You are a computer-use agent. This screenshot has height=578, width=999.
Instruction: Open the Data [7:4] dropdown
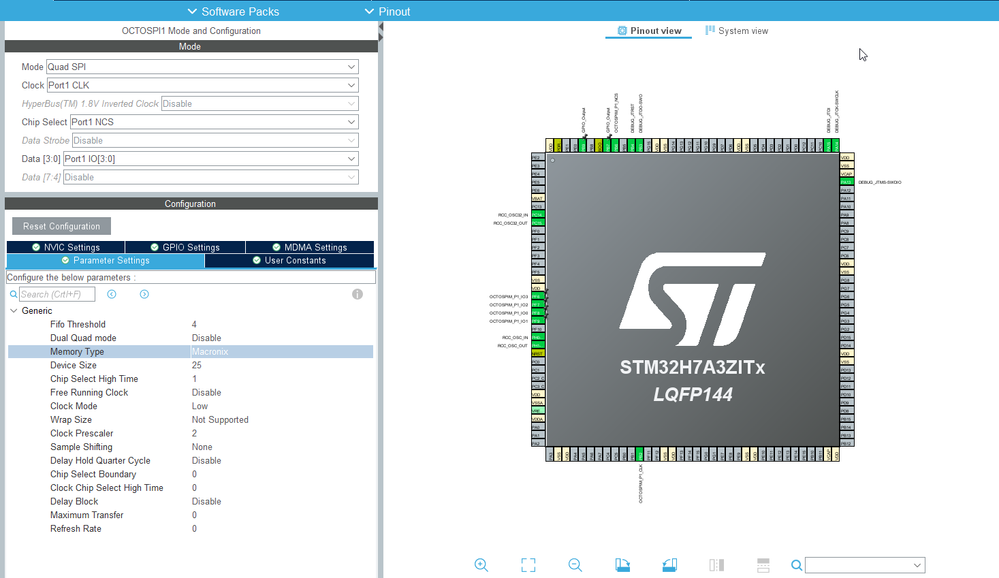[x=211, y=177]
